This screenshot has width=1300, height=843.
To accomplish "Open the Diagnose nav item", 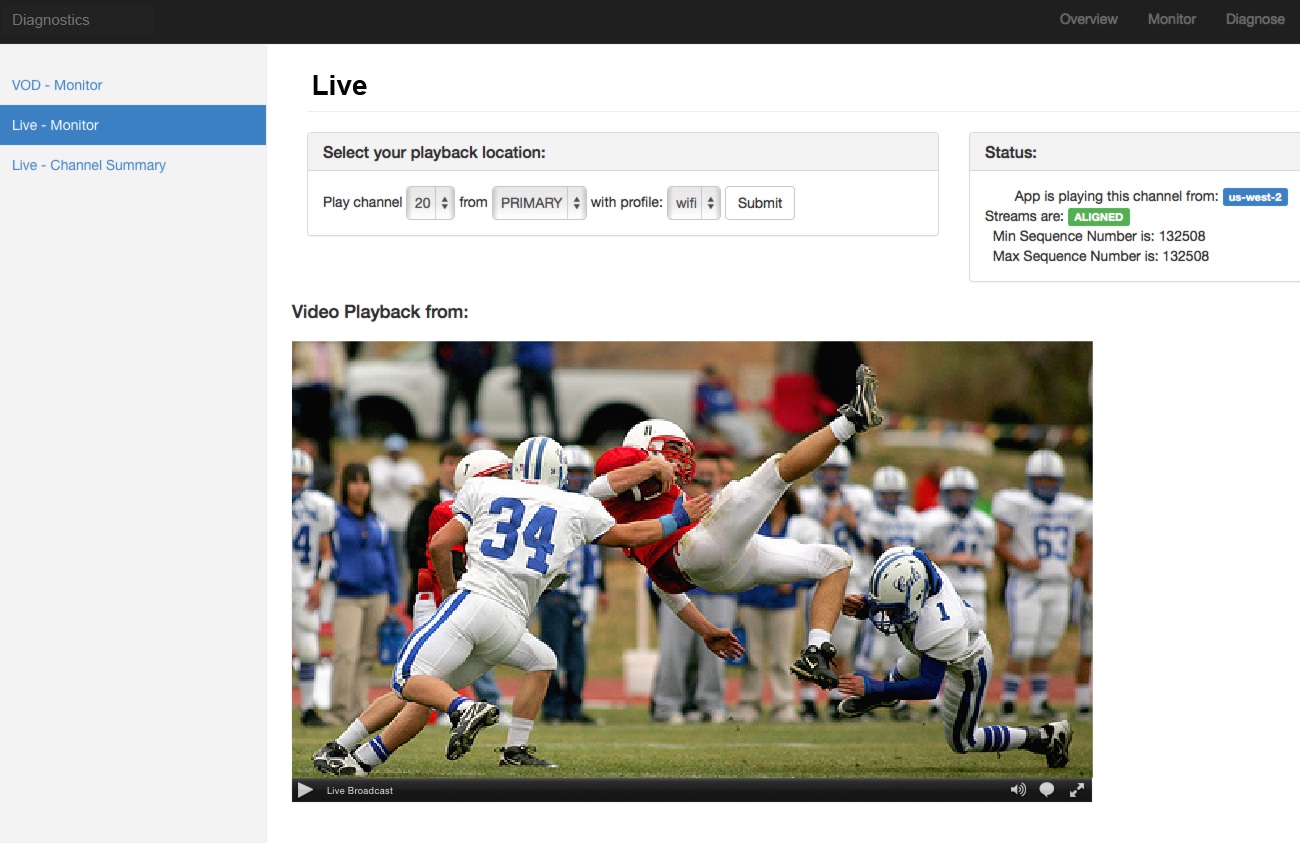I will (1255, 19).
